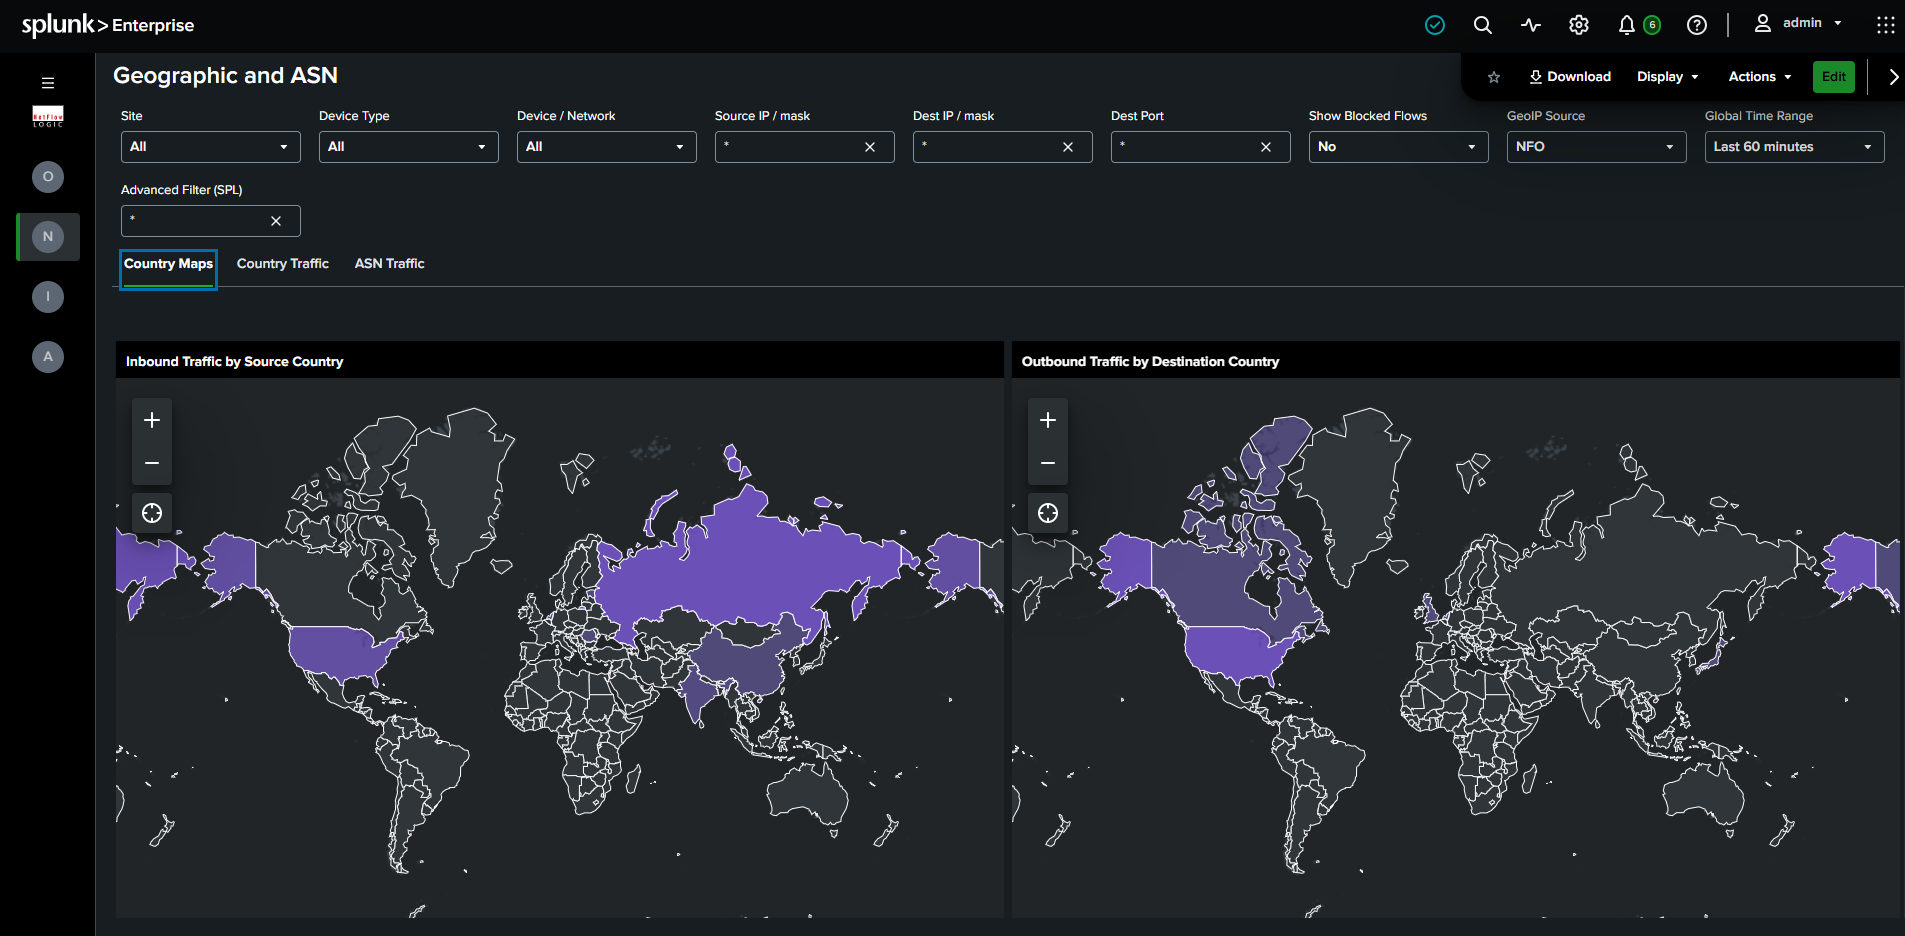Click the green Edit button
This screenshot has width=1905, height=936.
pyautogui.click(x=1834, y=77)
